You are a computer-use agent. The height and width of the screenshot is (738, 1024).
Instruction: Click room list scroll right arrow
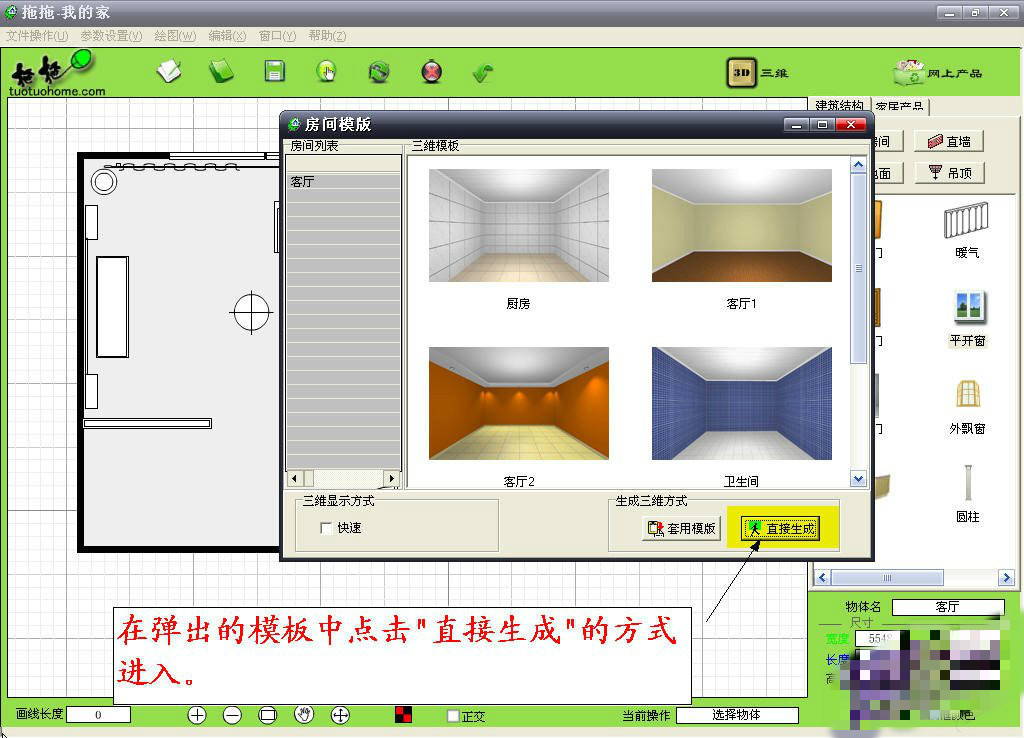coord(392,478)
